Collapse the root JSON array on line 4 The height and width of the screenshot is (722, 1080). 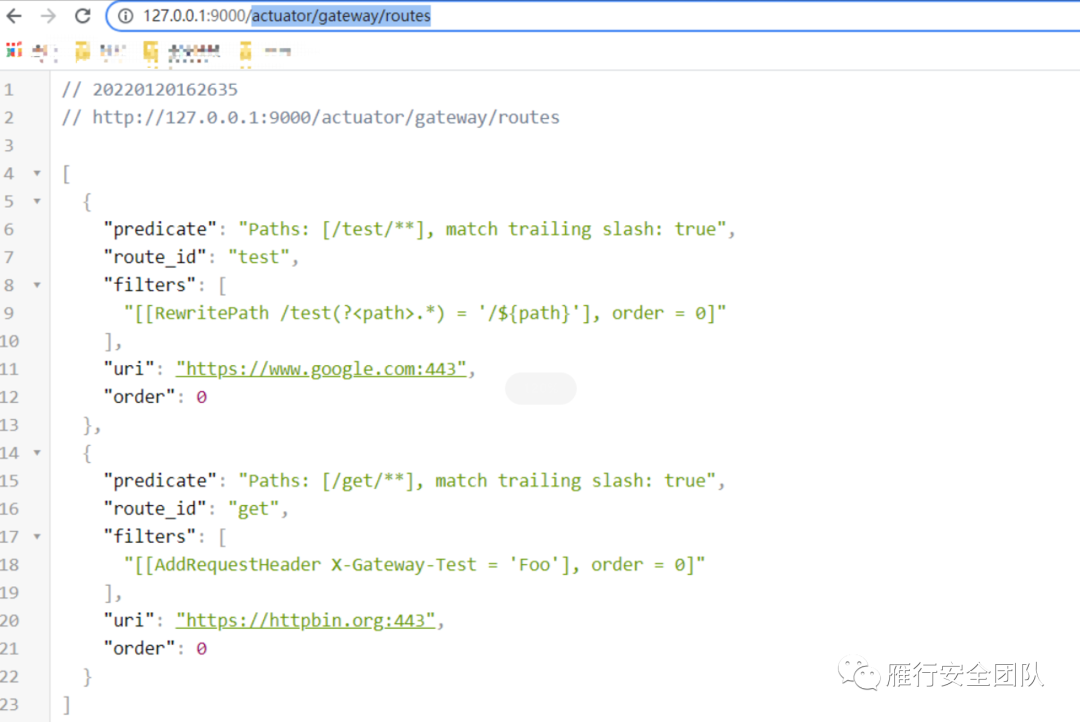point(37,174)
